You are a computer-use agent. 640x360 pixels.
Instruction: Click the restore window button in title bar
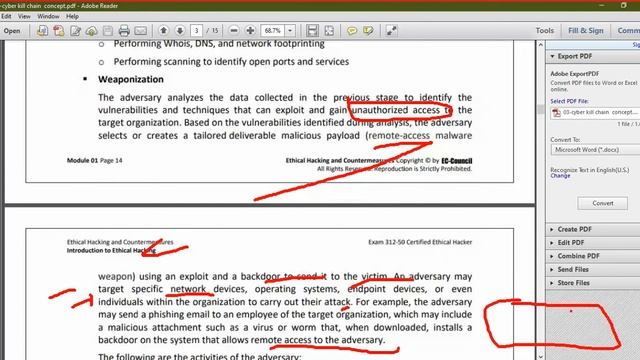click(x=623, y=5)
